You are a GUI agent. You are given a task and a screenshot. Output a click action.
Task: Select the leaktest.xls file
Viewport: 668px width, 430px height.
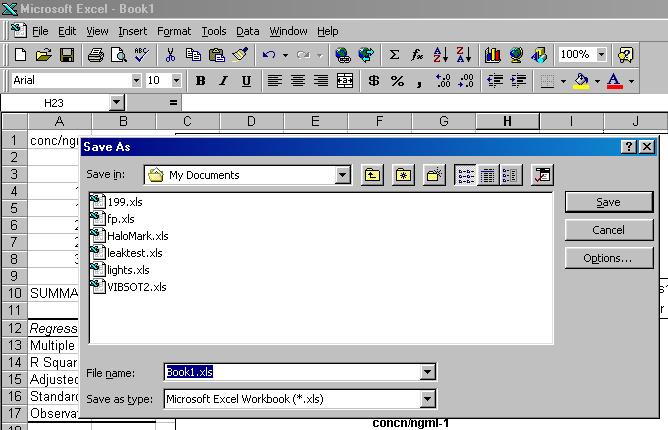pos(127,253)
